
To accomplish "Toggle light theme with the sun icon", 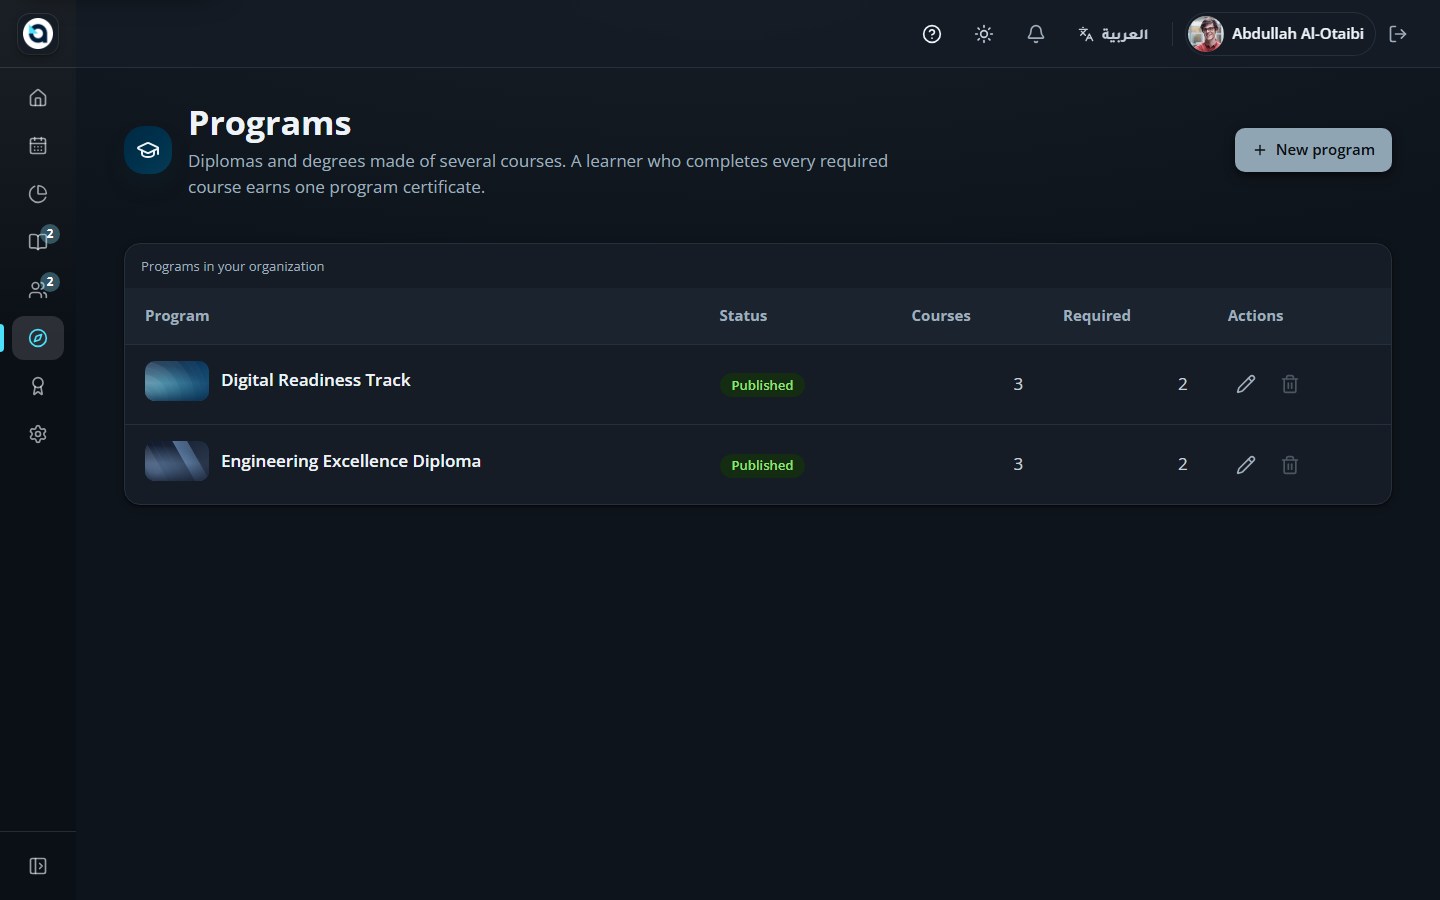I will [984, 34].
